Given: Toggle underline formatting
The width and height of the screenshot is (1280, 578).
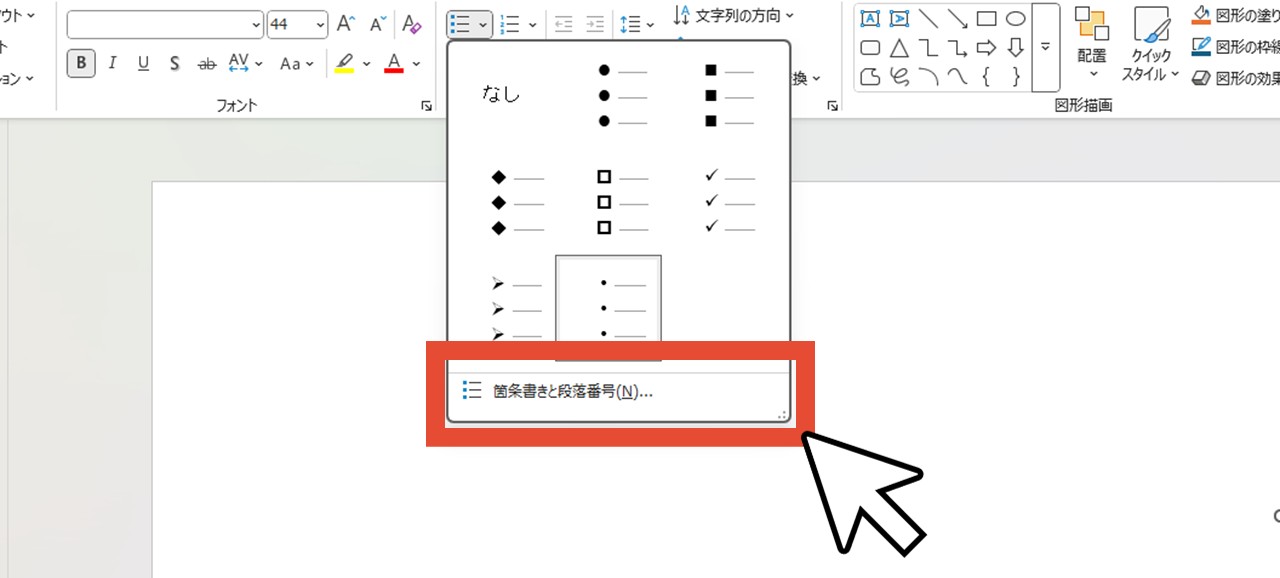Looking at the screenshot, I should coord(143,63).
